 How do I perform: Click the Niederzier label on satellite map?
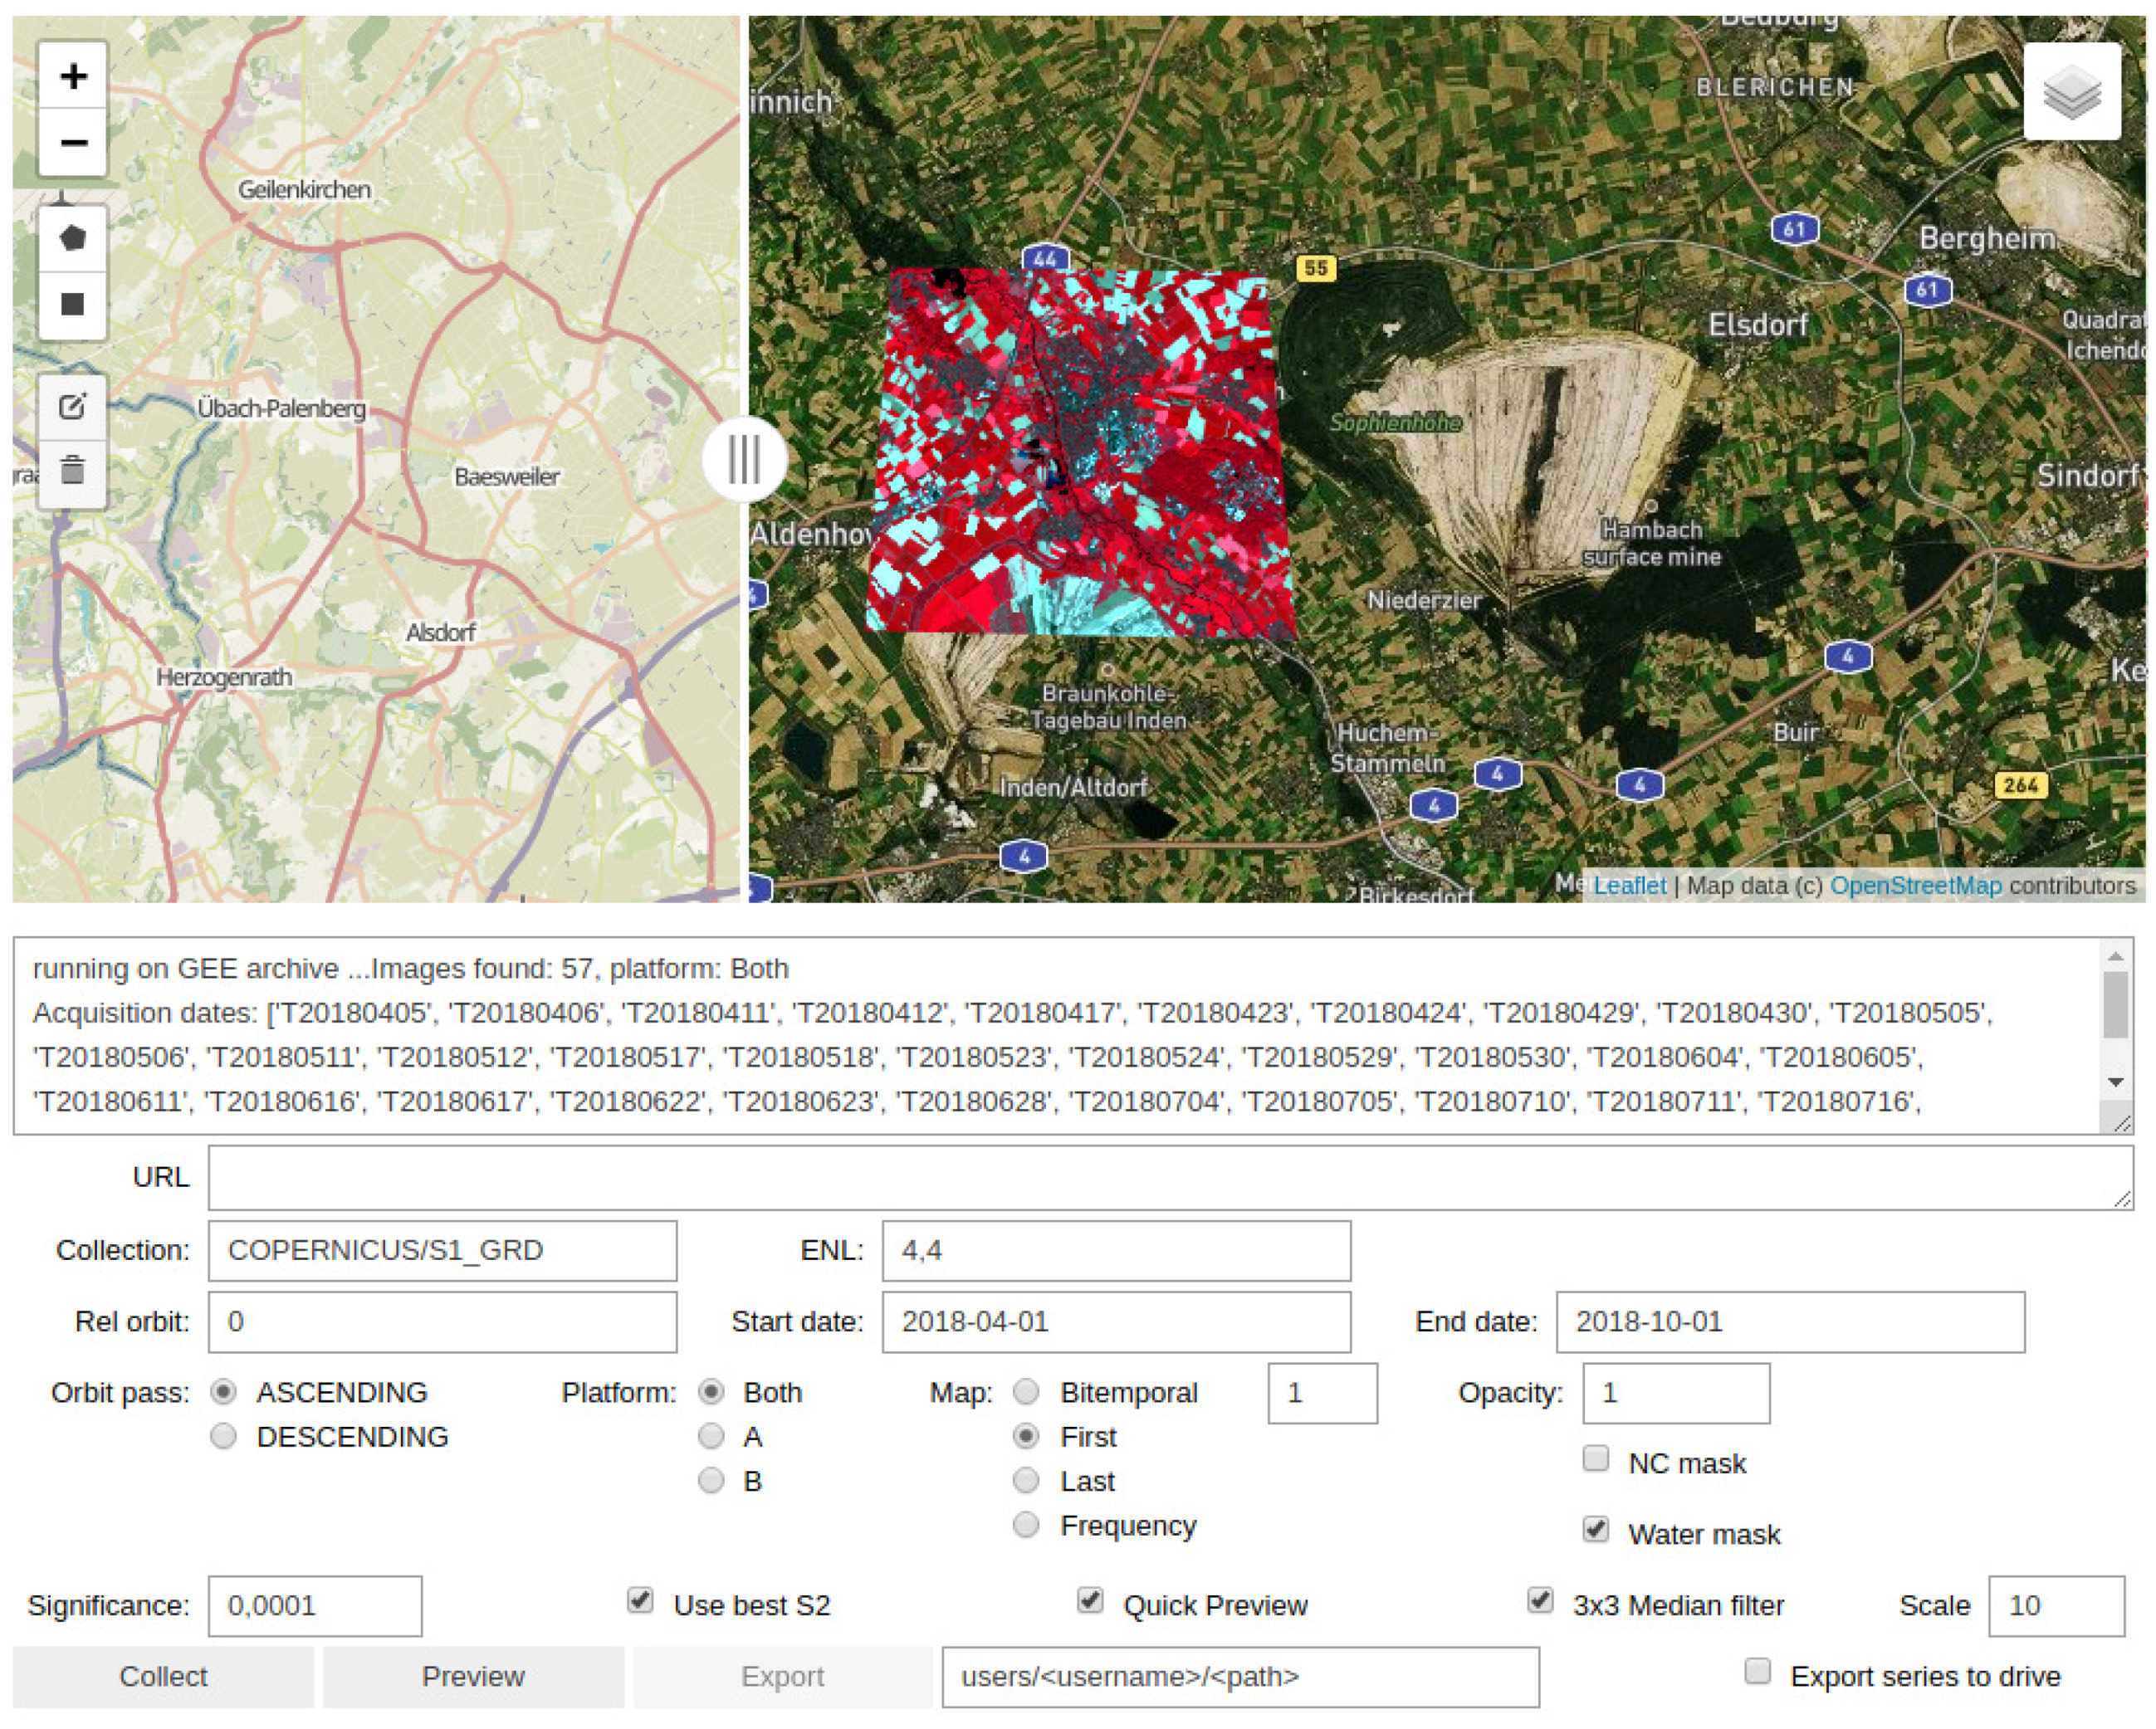1424,600
